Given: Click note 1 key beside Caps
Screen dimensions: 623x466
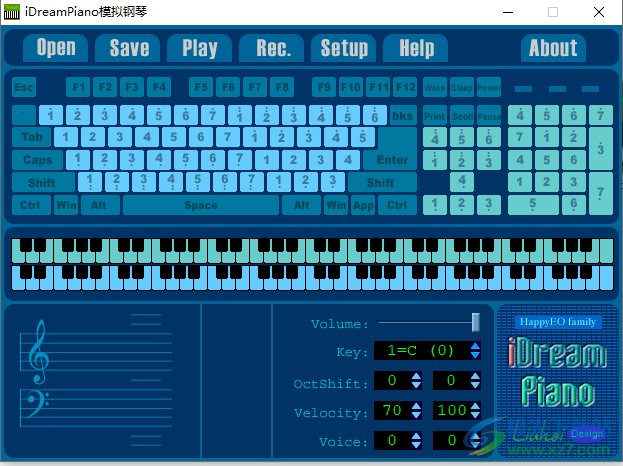Looking at the screenshot, I should pyautogui.click(x=77, y=160).
